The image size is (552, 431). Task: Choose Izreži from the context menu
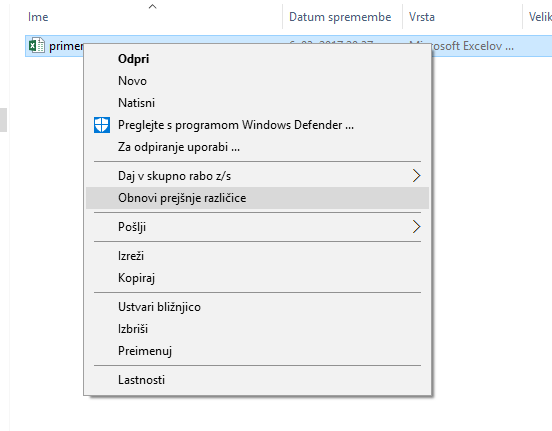131,256
